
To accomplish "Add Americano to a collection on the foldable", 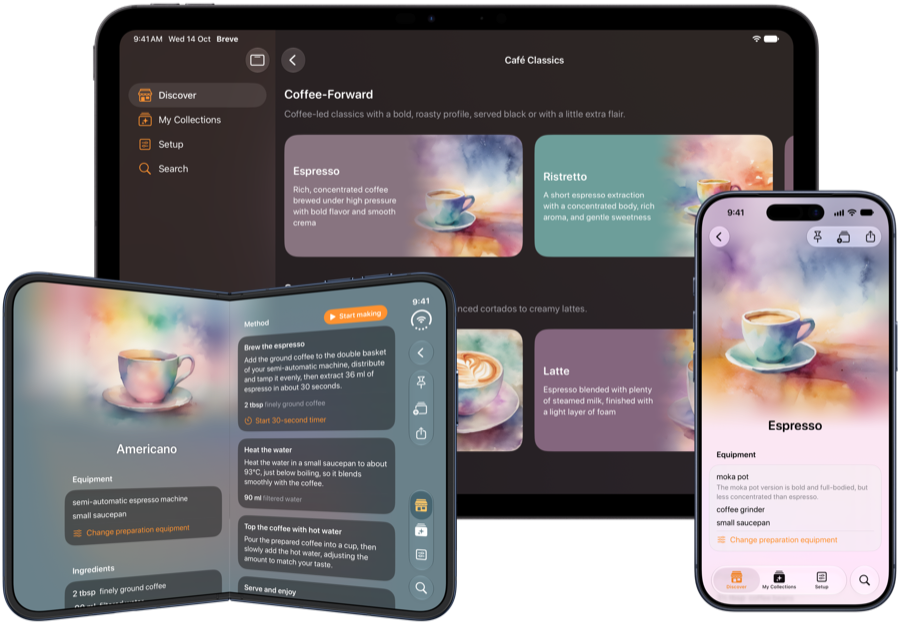I will point(421,409).
